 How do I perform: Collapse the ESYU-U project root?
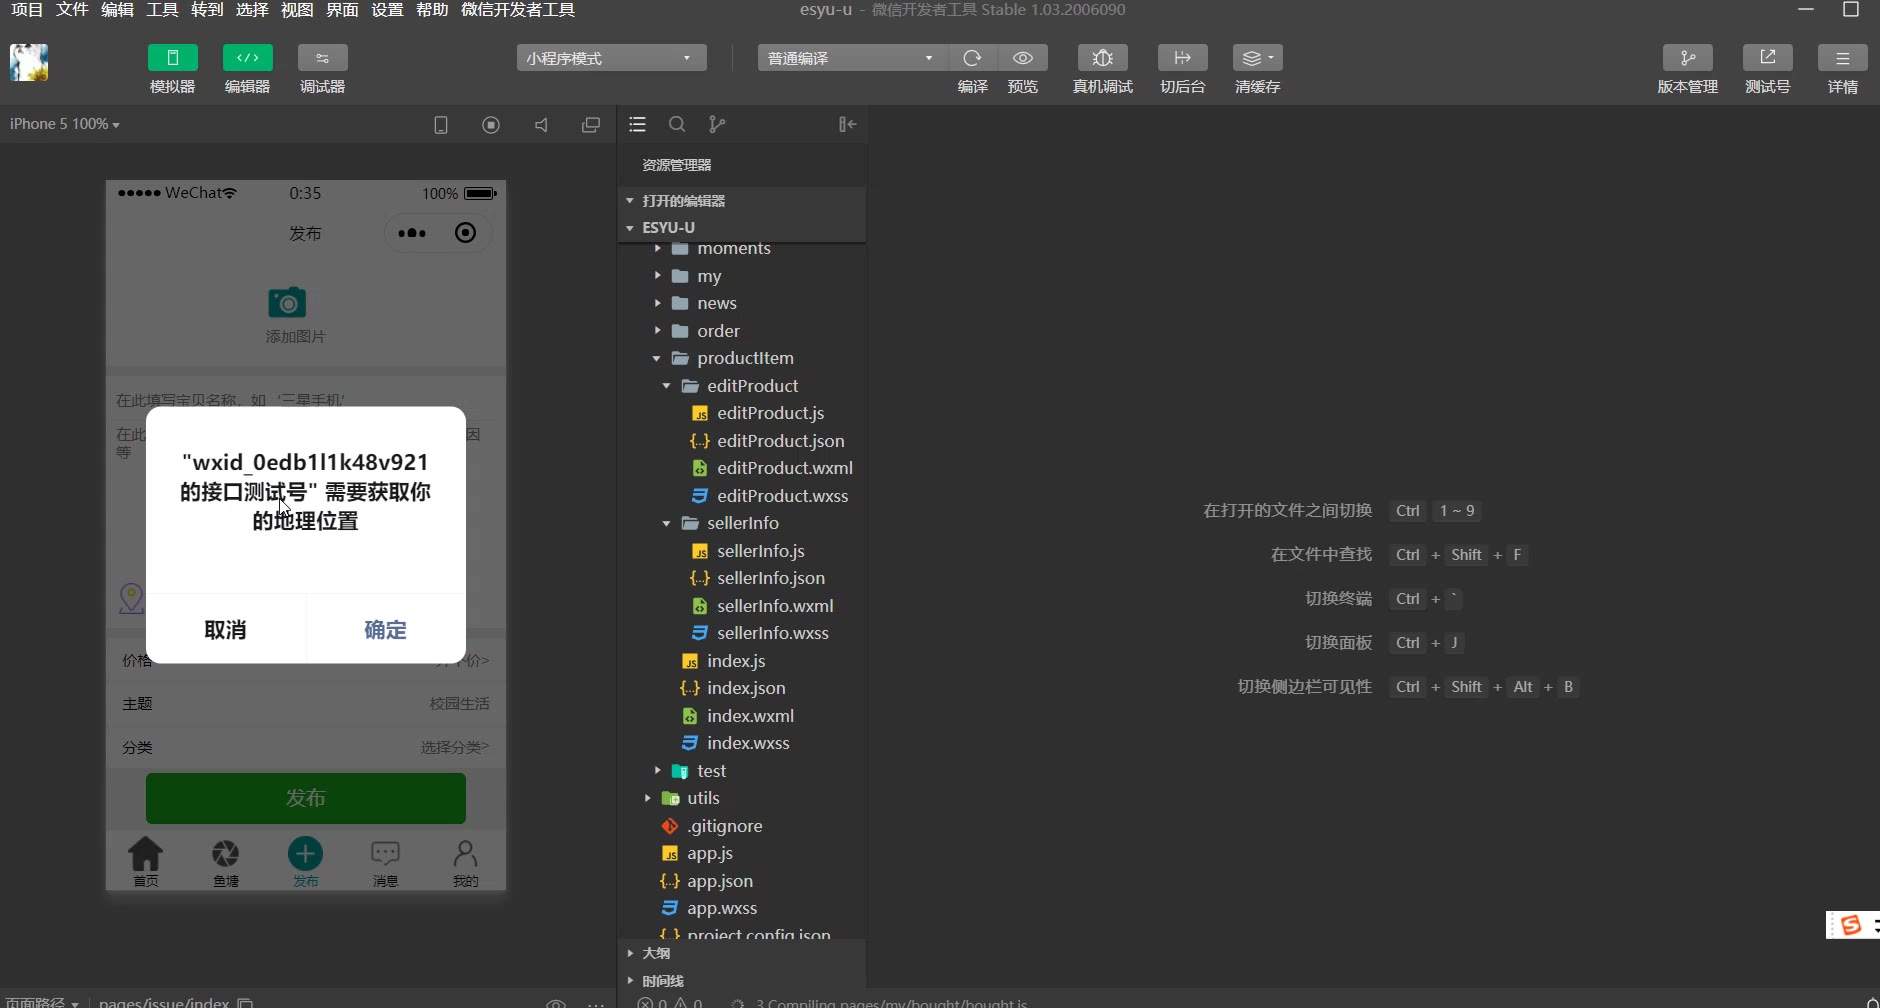coord(741,228)
